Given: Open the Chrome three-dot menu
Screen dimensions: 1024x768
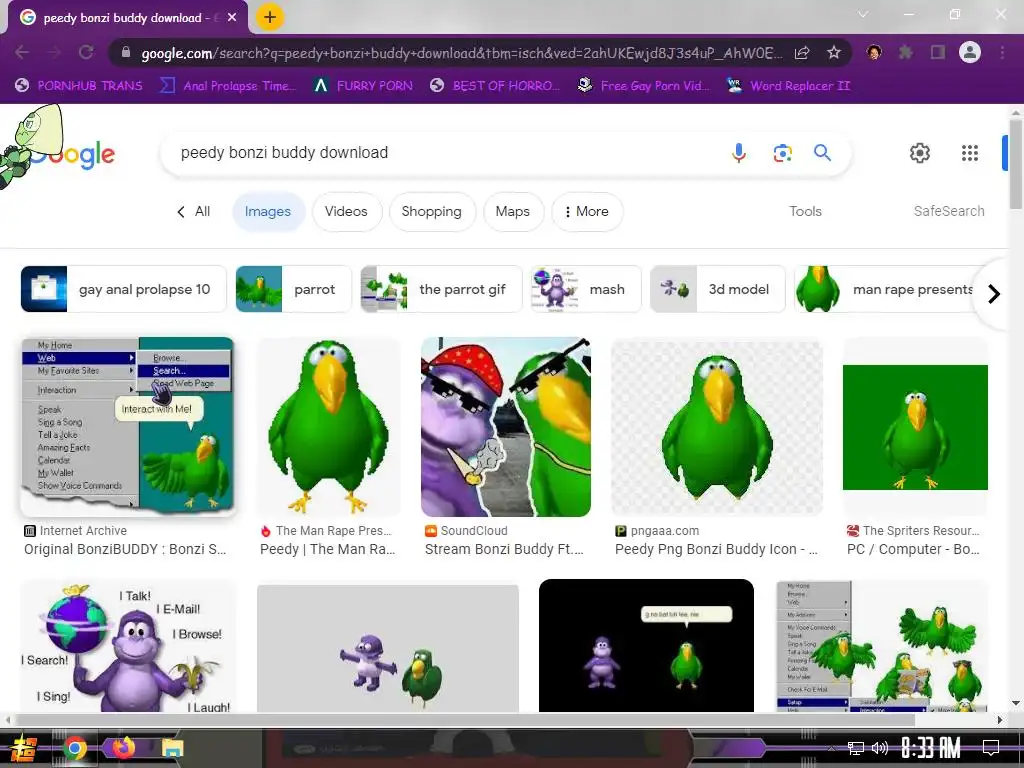Looking at the screenshot, I should [1002, 52].
